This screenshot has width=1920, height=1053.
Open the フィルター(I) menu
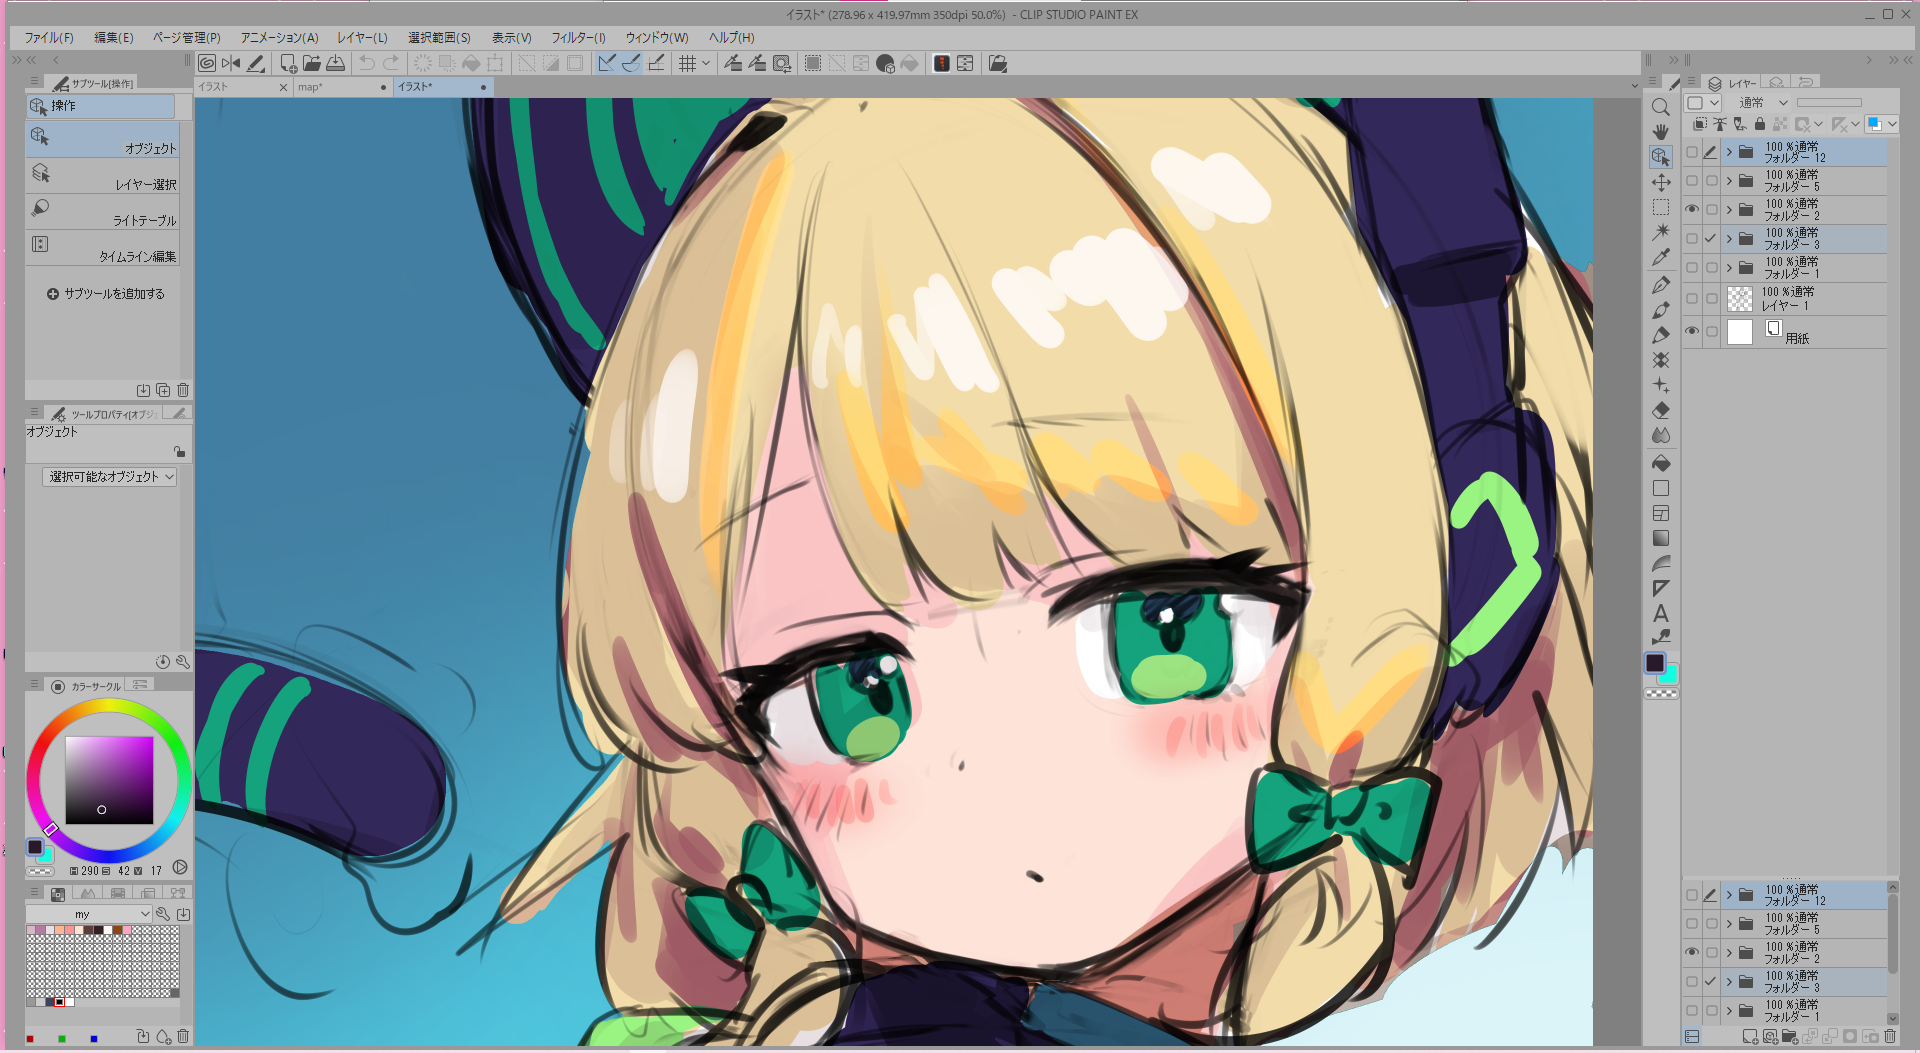pos(578,38)
